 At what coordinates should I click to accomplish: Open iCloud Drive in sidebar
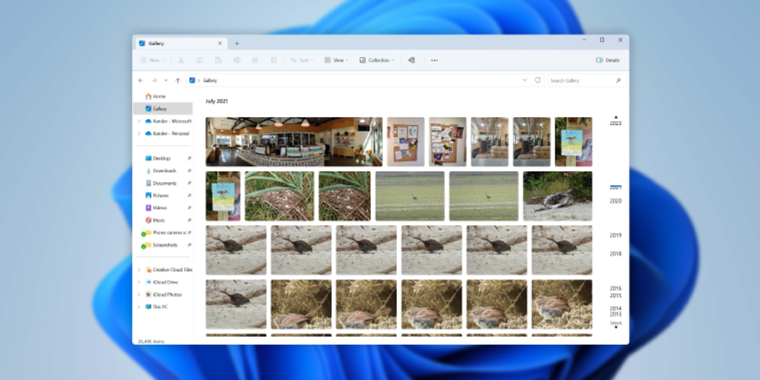162,282
